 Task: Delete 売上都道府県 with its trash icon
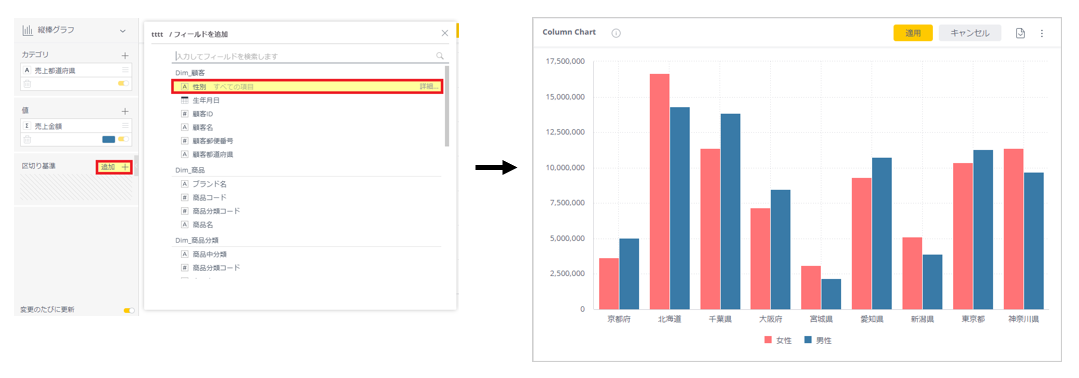(28, 84)
